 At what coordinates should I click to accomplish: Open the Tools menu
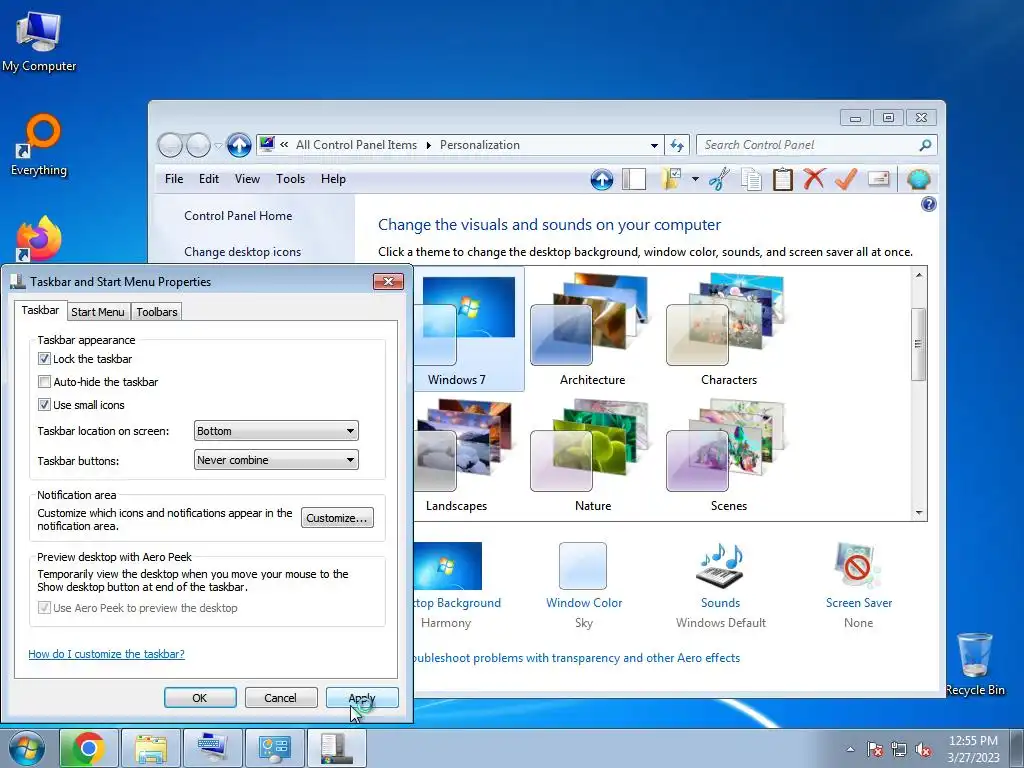pos(290,179)
